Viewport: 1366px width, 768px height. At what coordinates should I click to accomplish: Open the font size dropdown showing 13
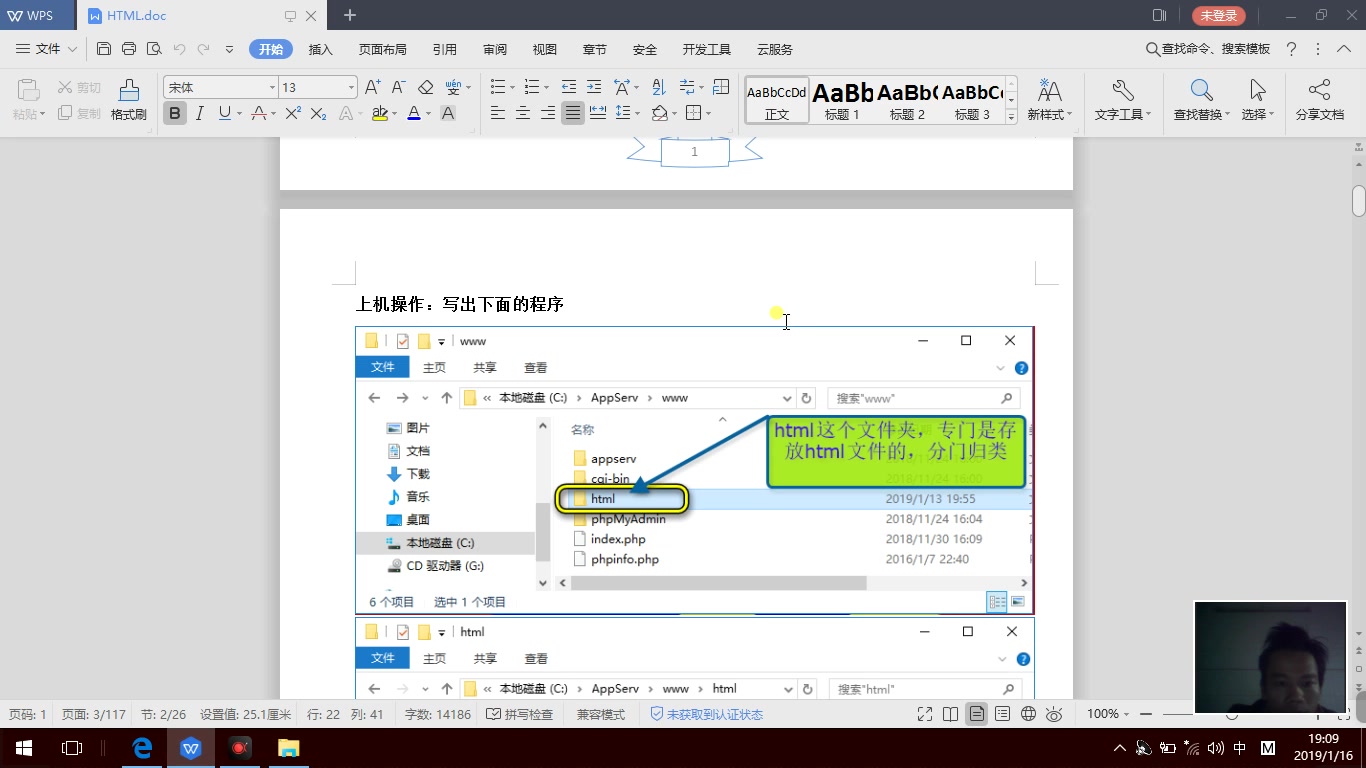click(x=351, y=88)
